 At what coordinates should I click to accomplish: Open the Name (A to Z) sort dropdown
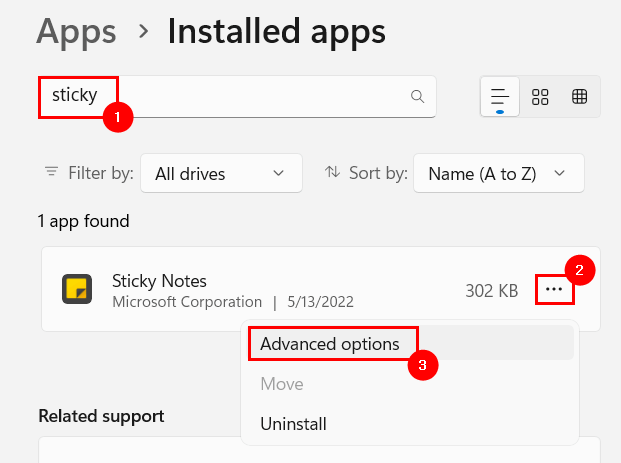click(499, 173)
